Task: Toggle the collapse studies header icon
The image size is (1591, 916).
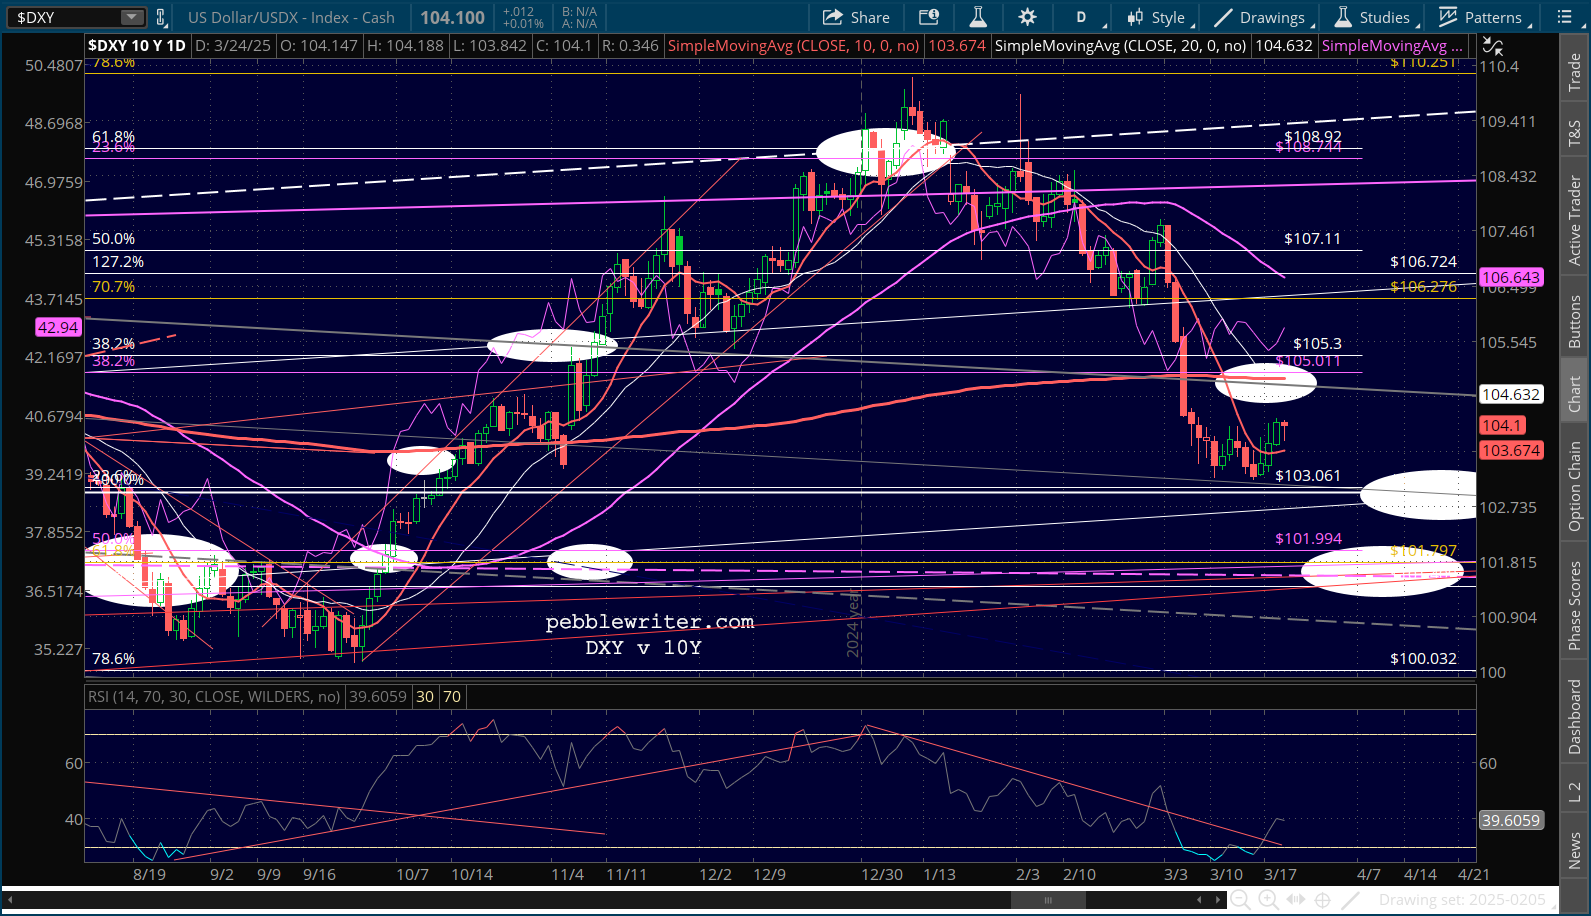Action: pyautogui.click(x=1492, y=46)
